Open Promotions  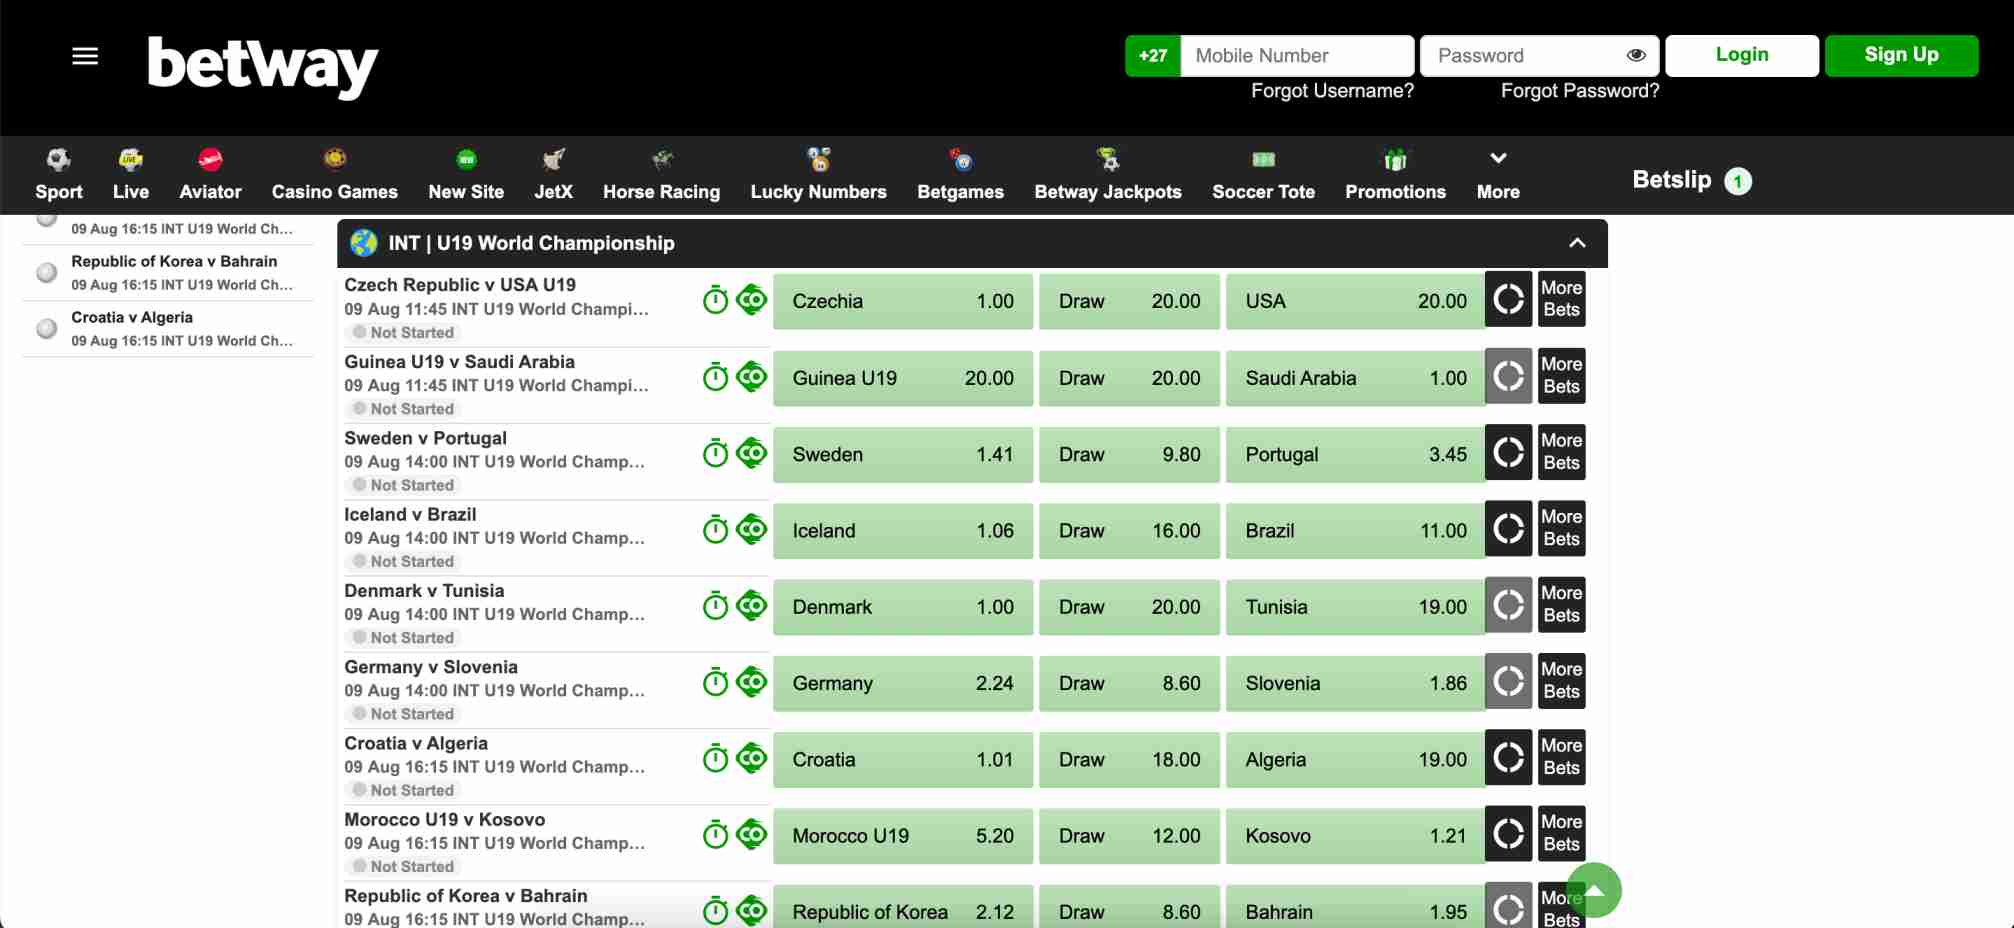point(1395,175)
